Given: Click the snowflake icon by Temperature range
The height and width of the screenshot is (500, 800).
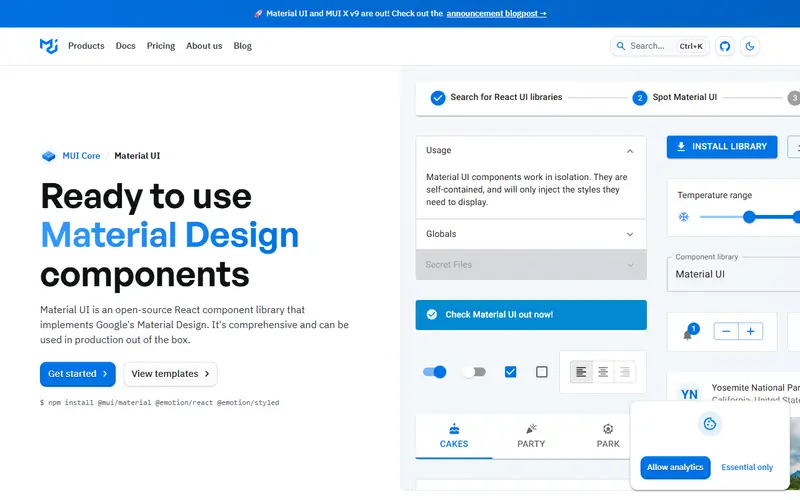Looking at the screenshot, I should click(683, 217).
